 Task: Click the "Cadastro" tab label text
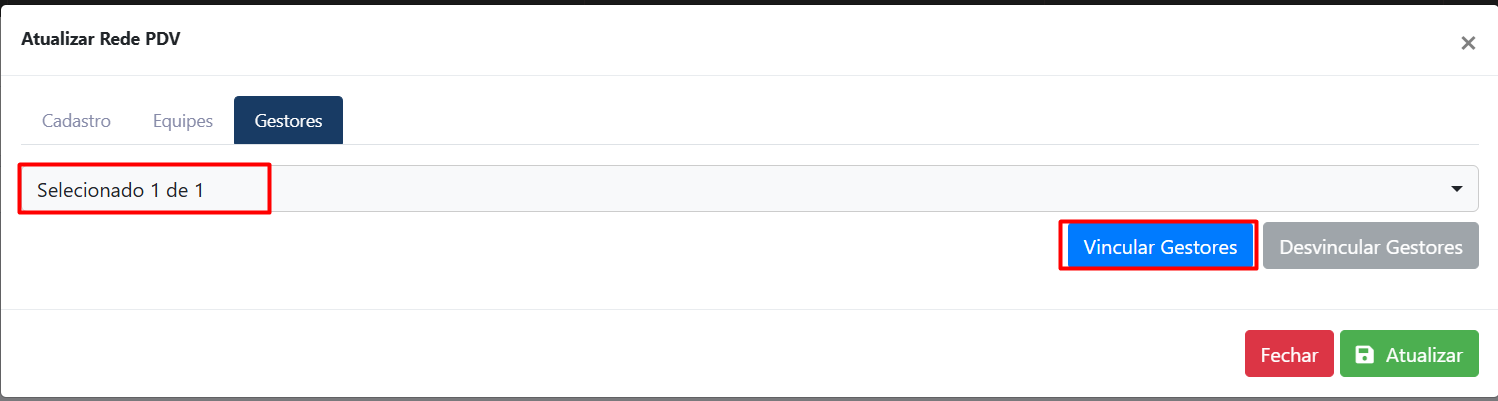76,121
